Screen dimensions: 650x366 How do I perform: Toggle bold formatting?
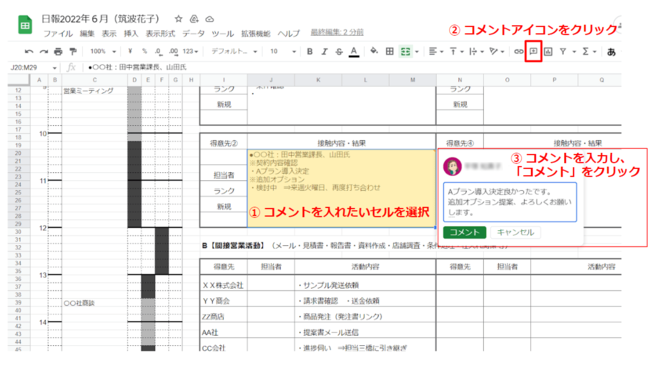pos(310,51)
